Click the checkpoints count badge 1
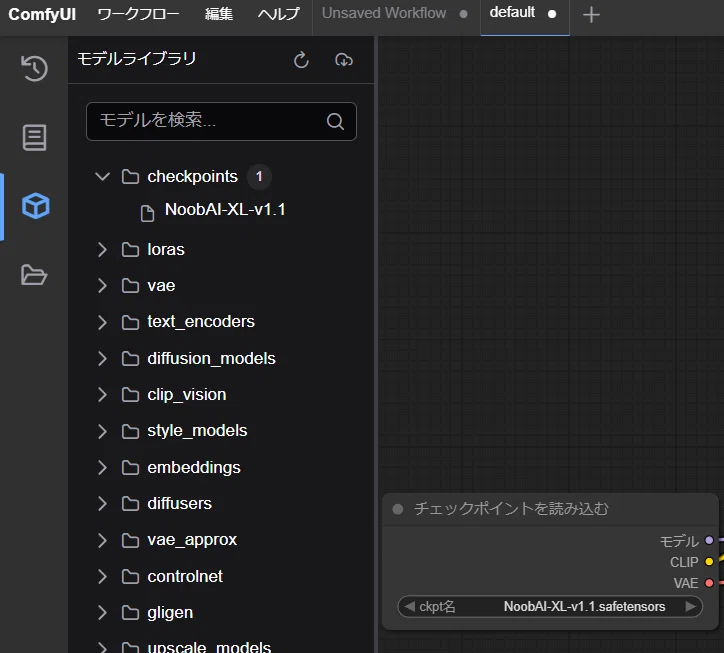 point(259,176)
